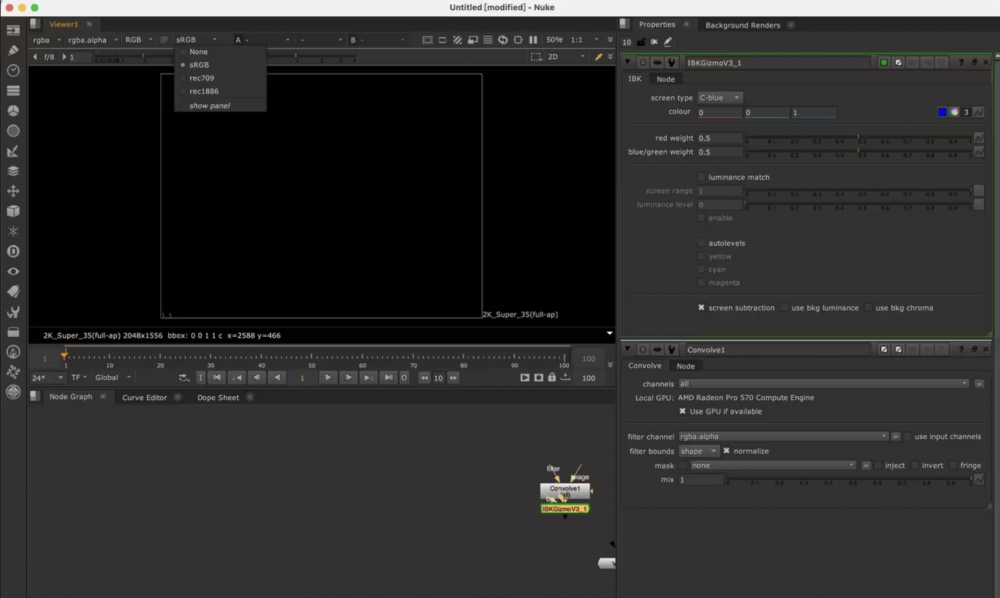Open the Convolve channels dropdown
The height and width of the screenshot is (598, 1000).
click(823, 384)
